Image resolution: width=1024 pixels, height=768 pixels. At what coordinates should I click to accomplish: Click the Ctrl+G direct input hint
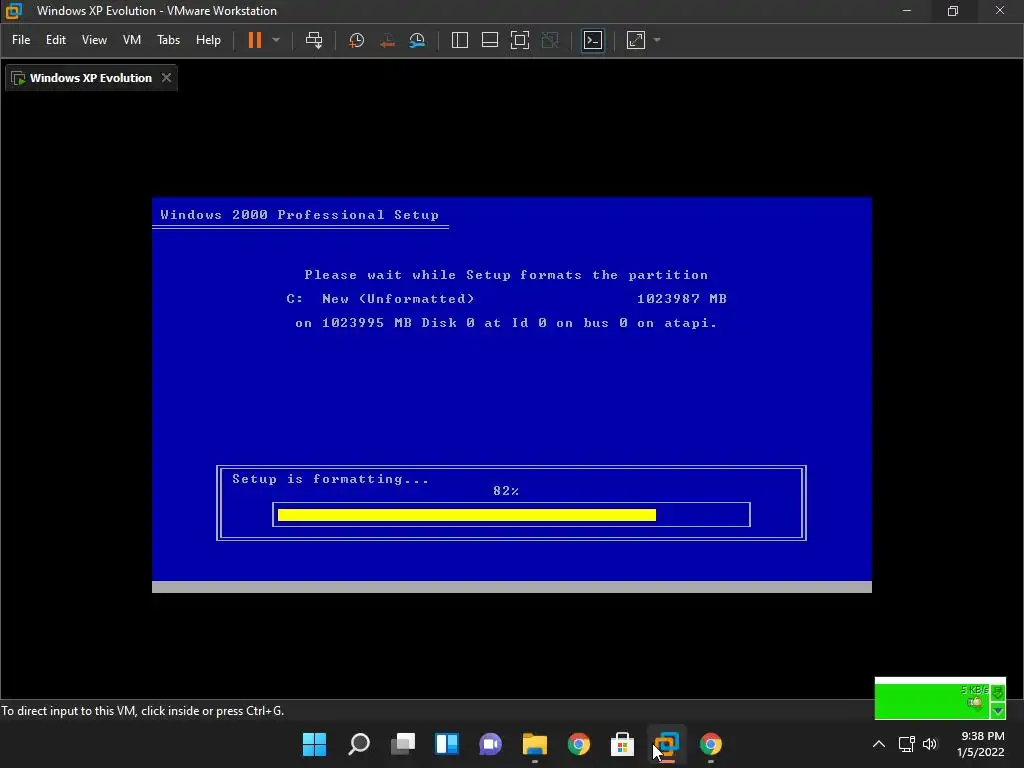pos(142,711)
